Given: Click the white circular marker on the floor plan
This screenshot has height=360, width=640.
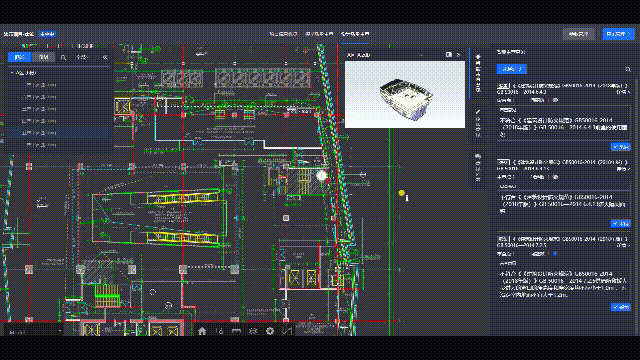Looking at the screenshot, I should tap(322, 176).
